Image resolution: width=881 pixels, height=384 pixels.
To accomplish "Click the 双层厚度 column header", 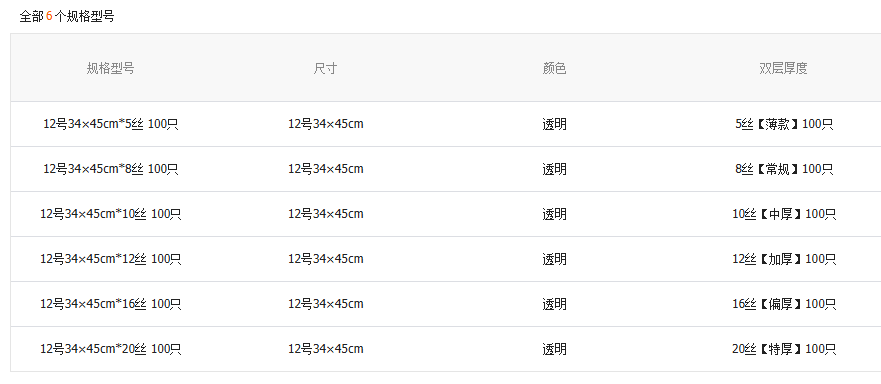I will [x=783, y=69].
